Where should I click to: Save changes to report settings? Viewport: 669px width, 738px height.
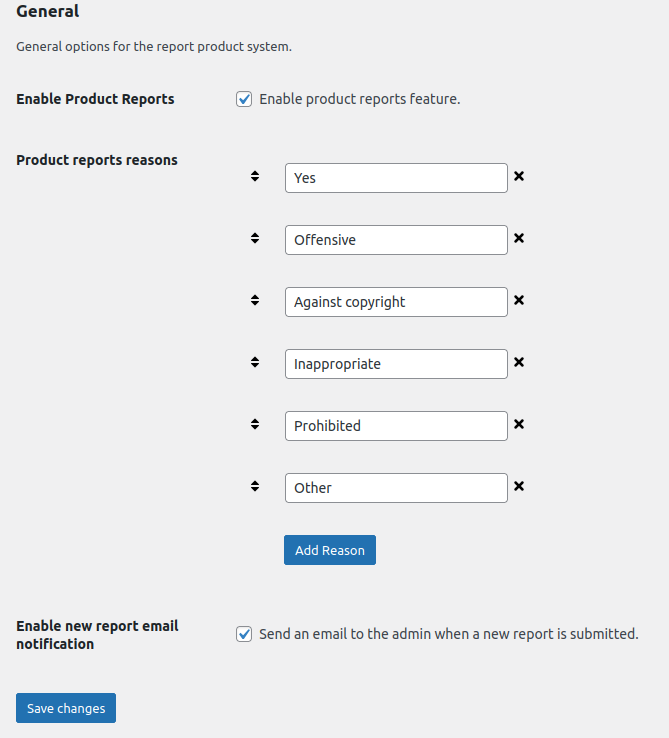click(66, 708)
